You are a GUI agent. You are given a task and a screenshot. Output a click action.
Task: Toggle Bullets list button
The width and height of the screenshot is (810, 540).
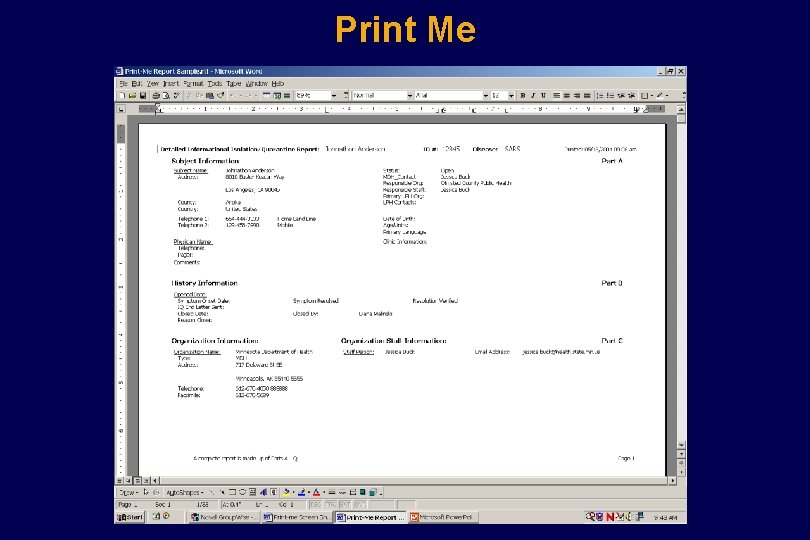(611, 96)
